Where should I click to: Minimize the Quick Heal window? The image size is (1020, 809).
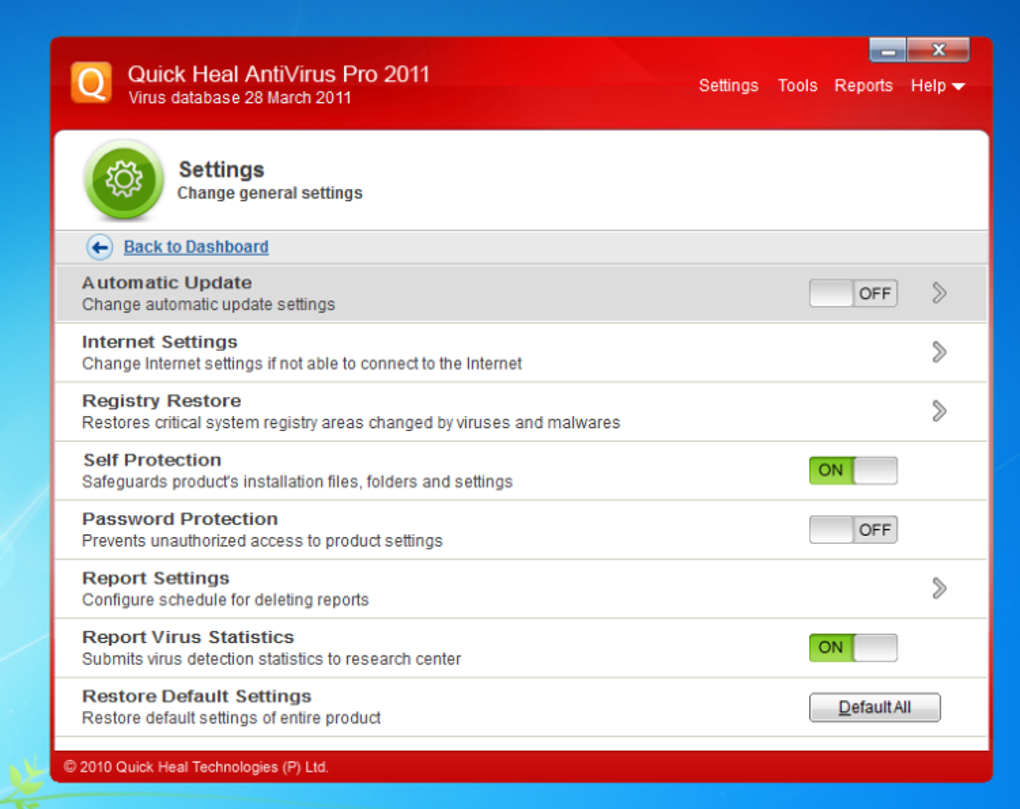tap(888, 50)
